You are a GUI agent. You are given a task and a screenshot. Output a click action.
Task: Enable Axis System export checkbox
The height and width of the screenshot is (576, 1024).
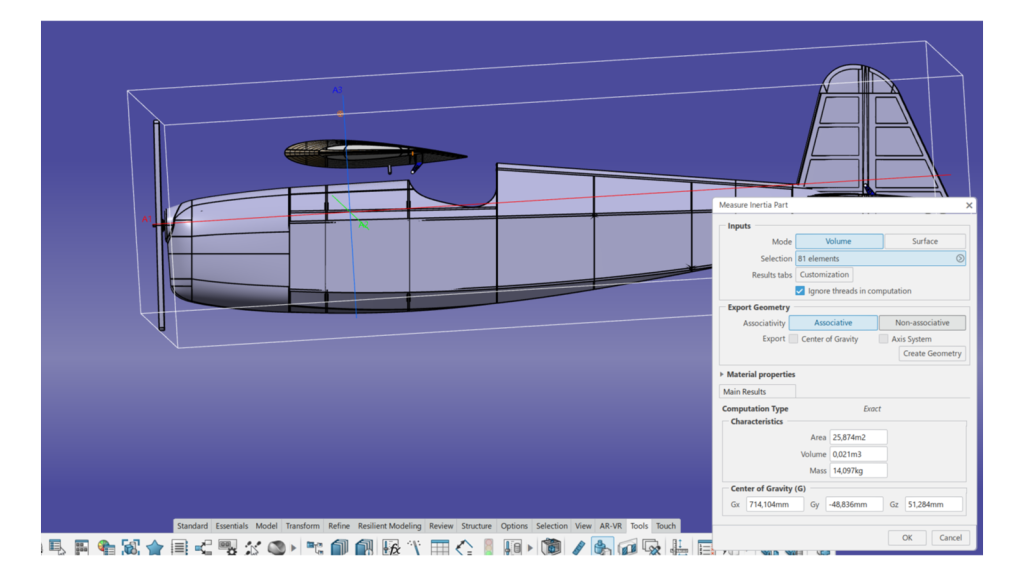click(x=884, y=339)
